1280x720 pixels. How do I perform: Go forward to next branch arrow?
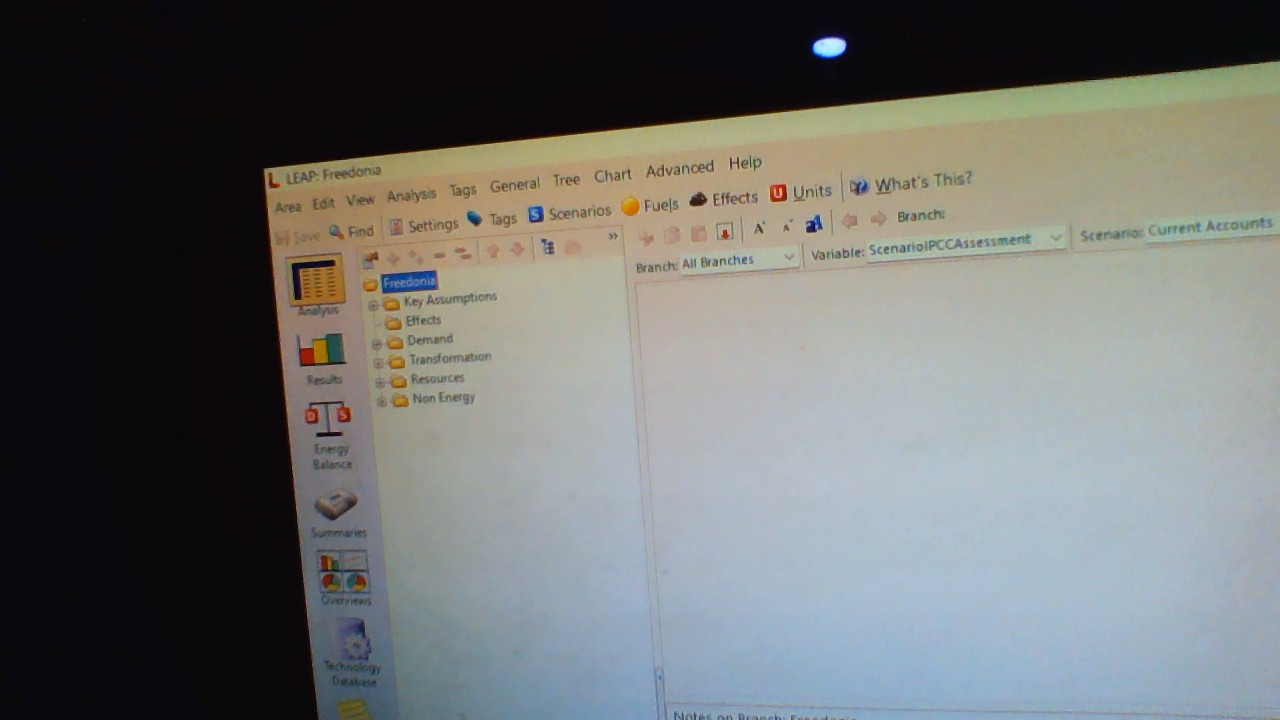[878, 218]
